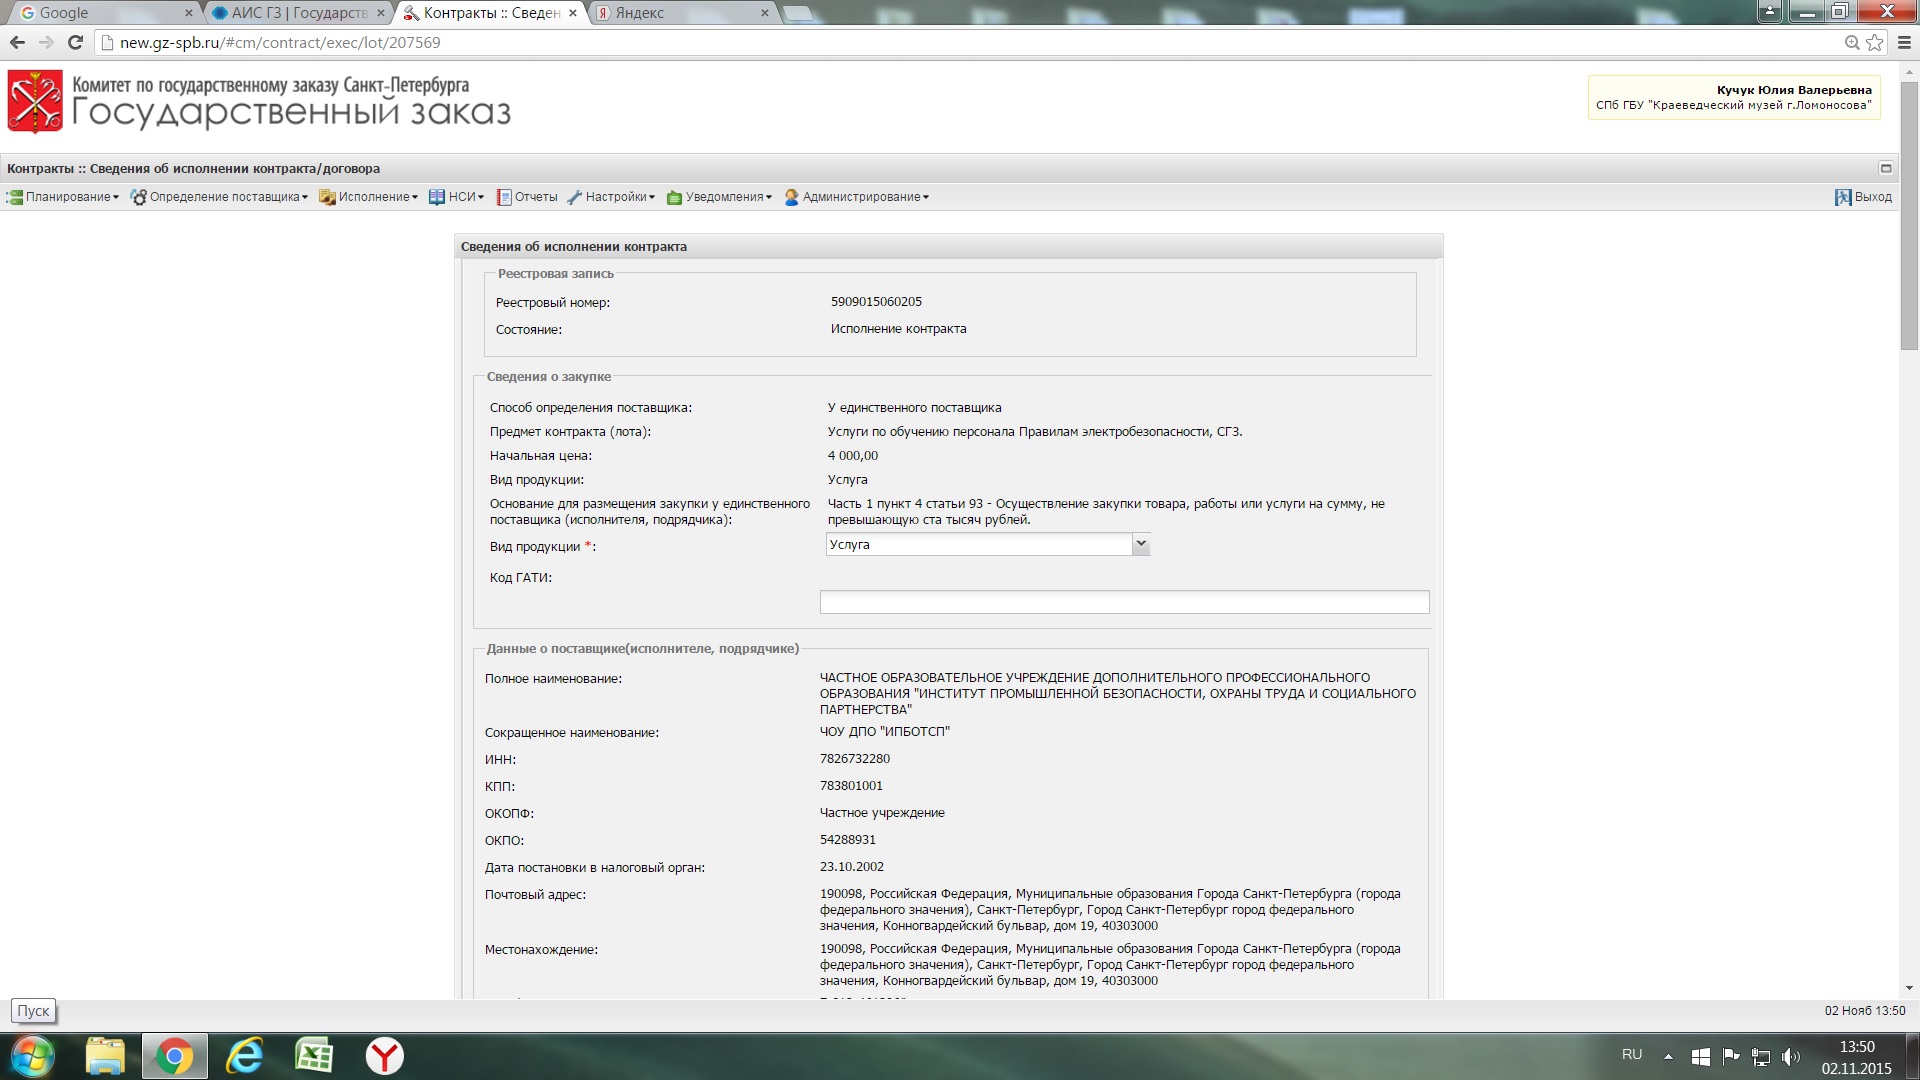This screenshot has height=1080, width=1920.
Task: Click the bookmark star icon
Action: tap(1875, 42)
